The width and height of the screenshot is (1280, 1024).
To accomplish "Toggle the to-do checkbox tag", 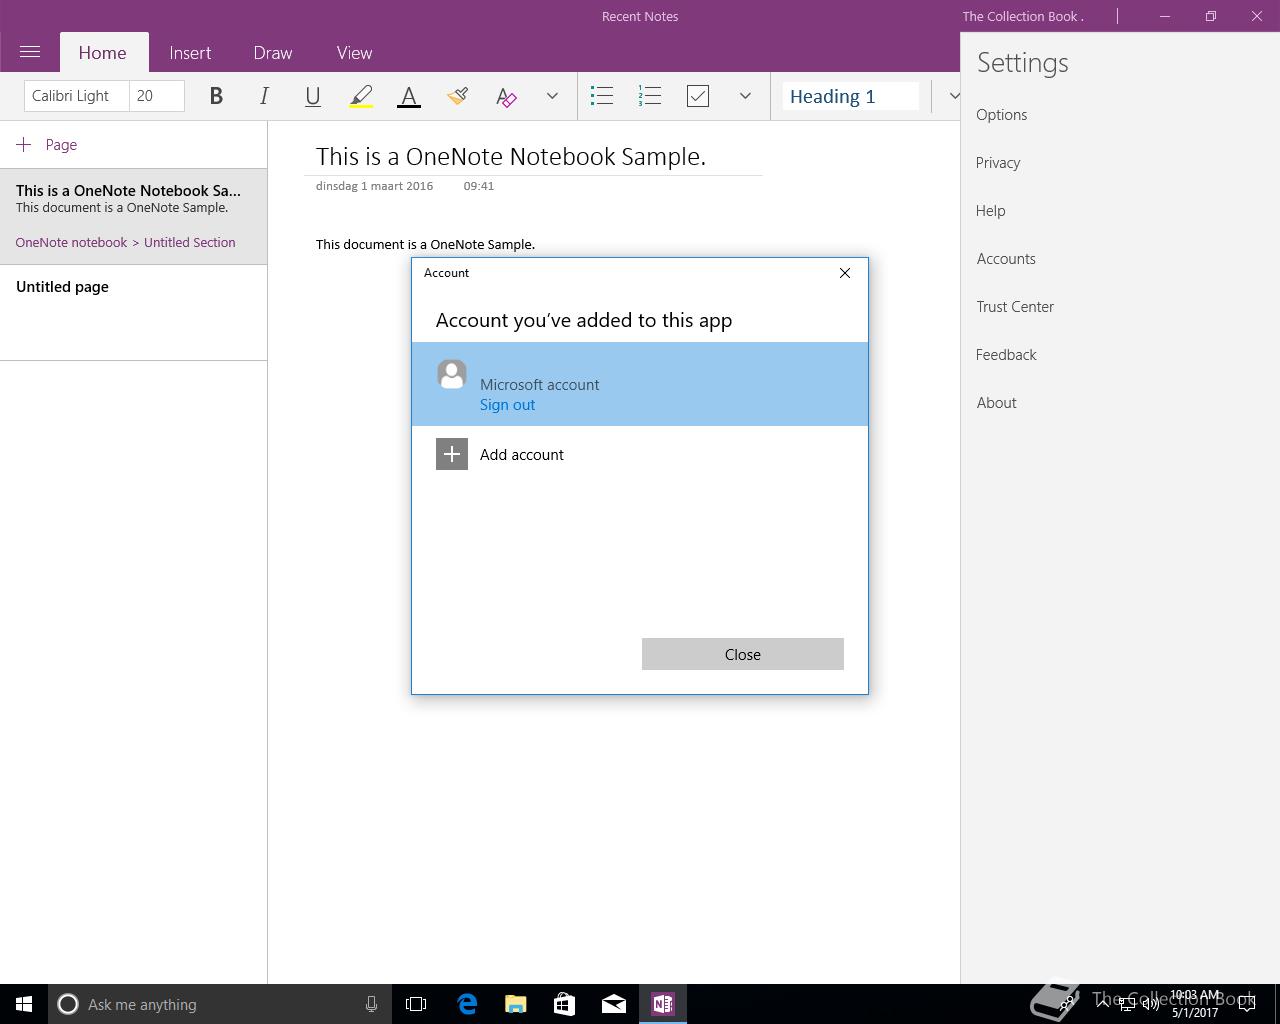I will click(x=698, y=96).
